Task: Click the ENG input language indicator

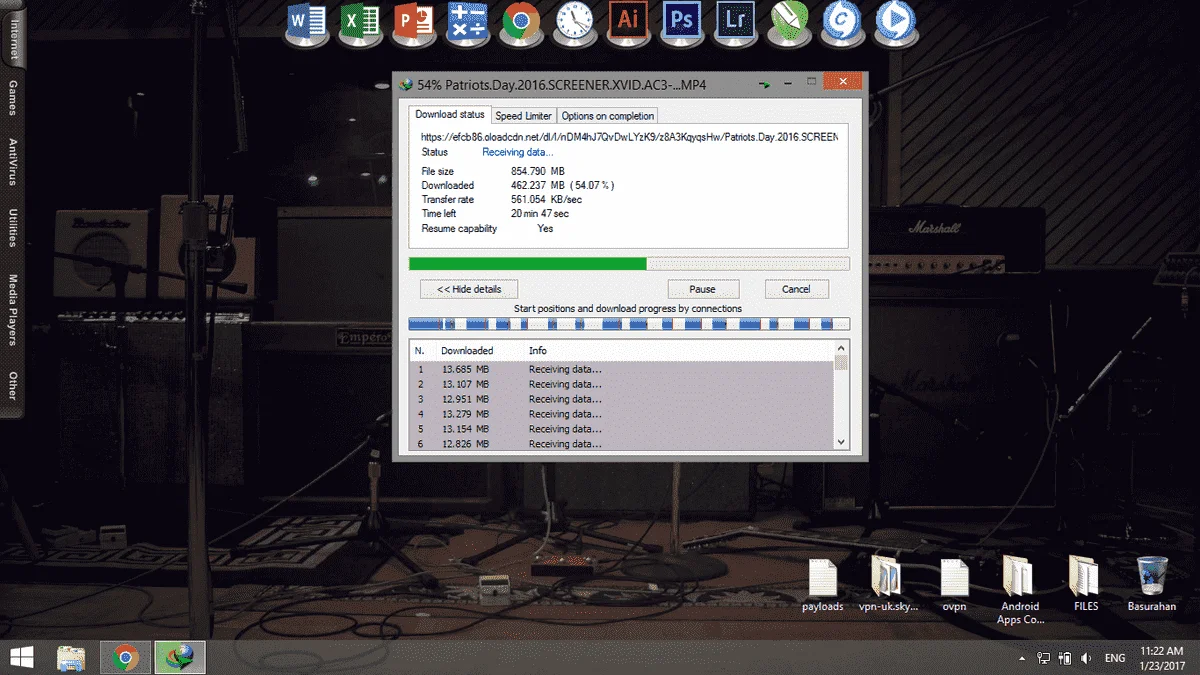Action: coord(1114,659)
